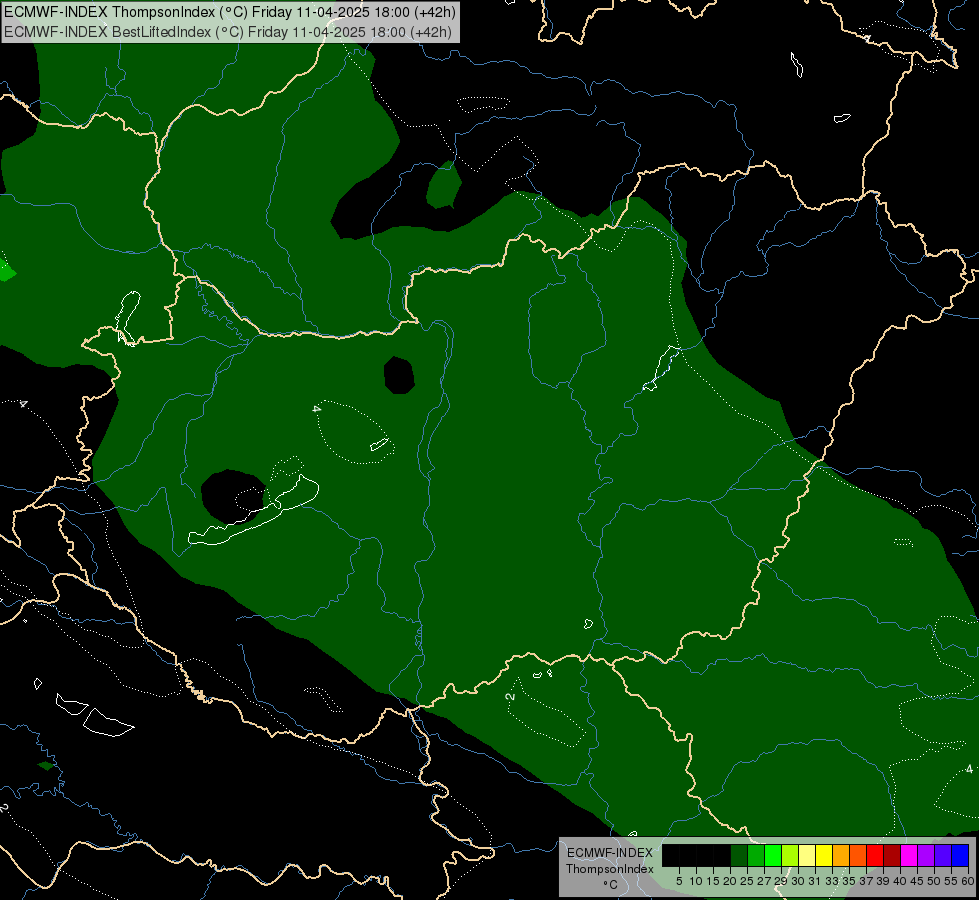Click the bright red 37–39 legend swatch
Viewport: 979px width, 900px height.
[875, 855]
